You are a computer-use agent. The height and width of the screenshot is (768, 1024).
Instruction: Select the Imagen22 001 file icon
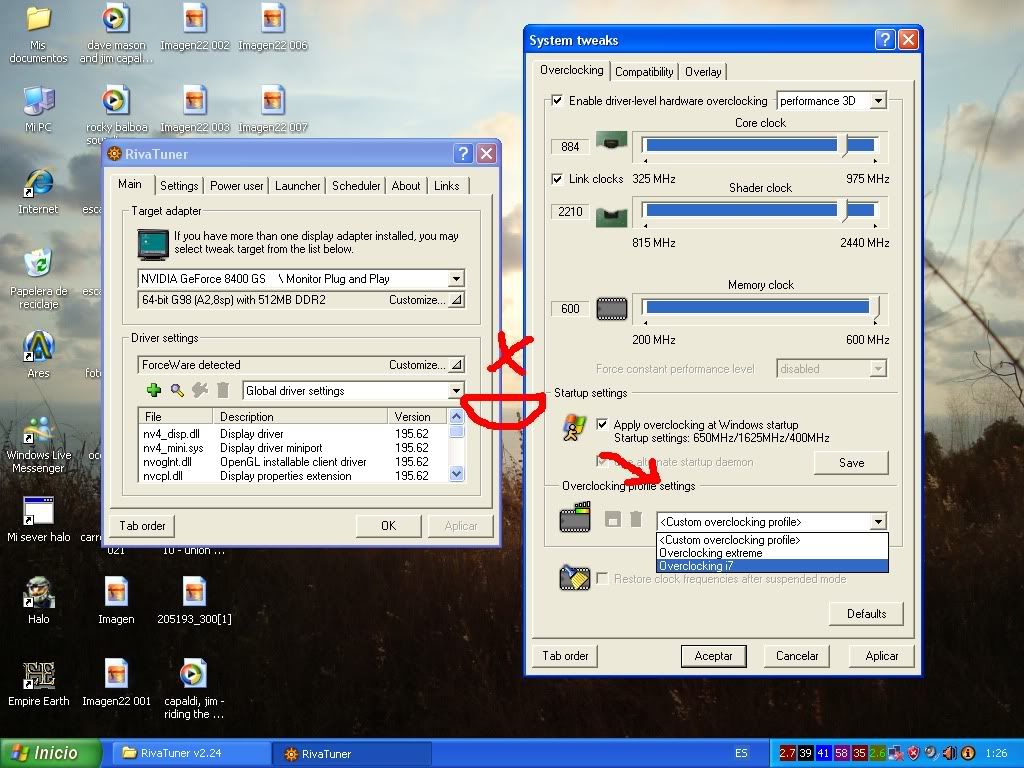116,684
